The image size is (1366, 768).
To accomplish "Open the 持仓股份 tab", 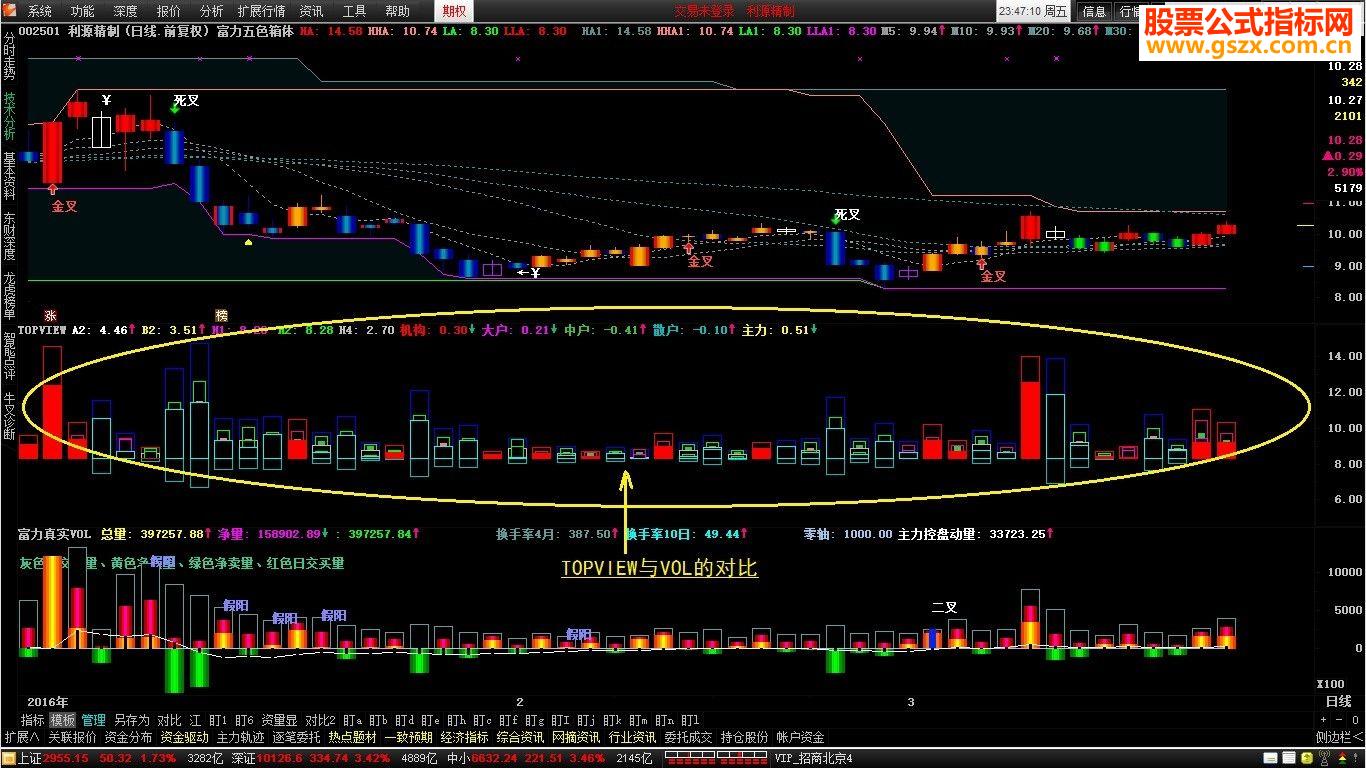I will click(744, 737).
